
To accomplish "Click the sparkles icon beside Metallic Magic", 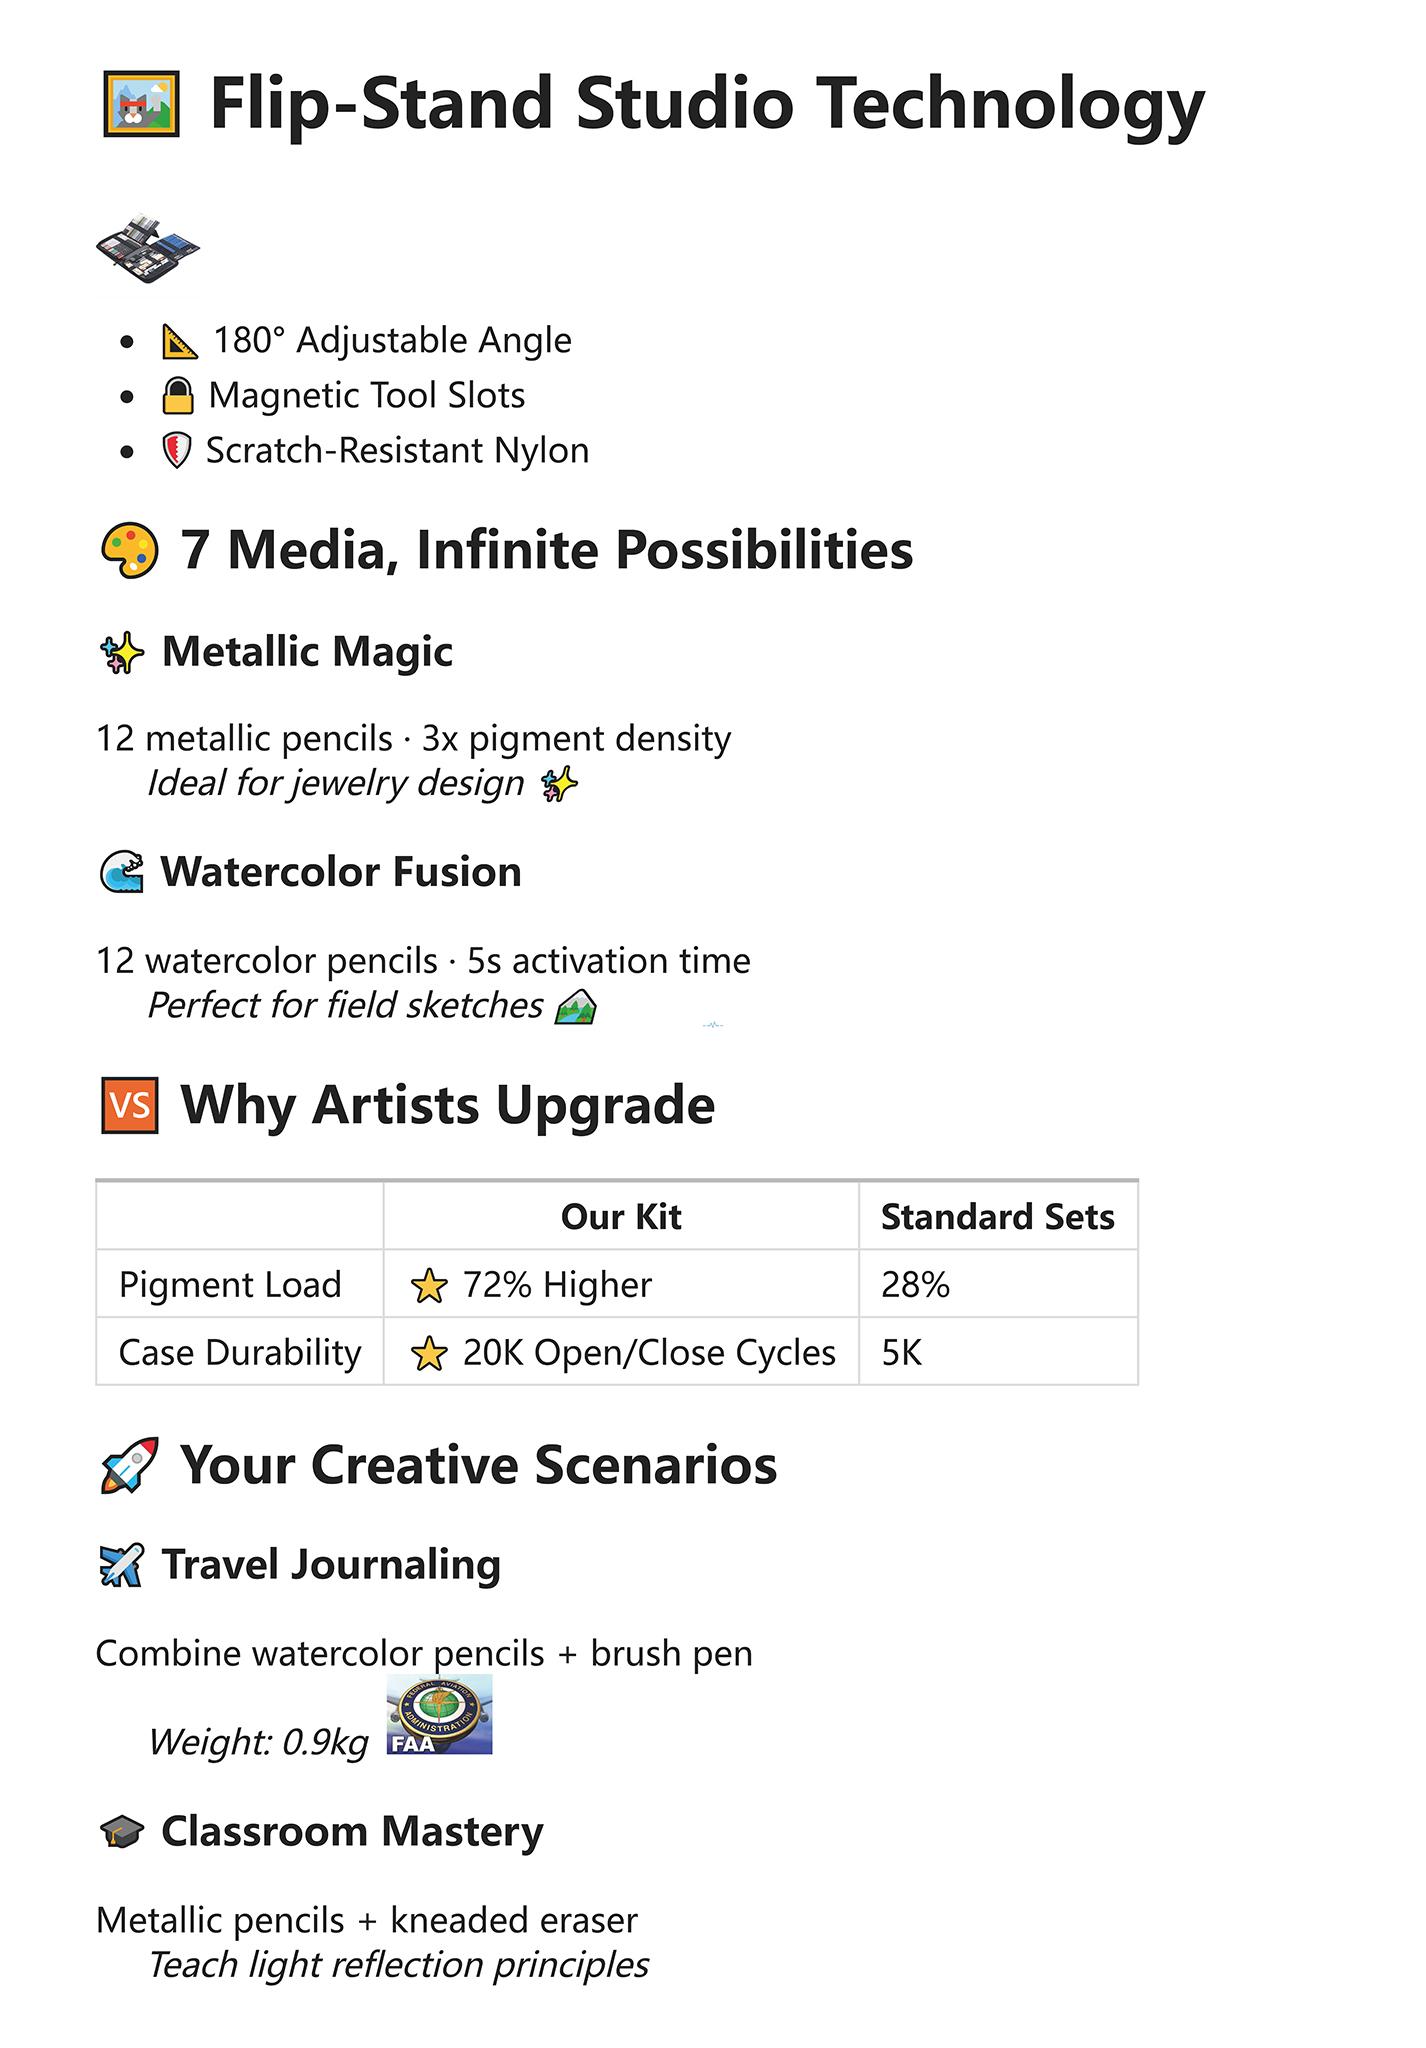I will [123, 653].
